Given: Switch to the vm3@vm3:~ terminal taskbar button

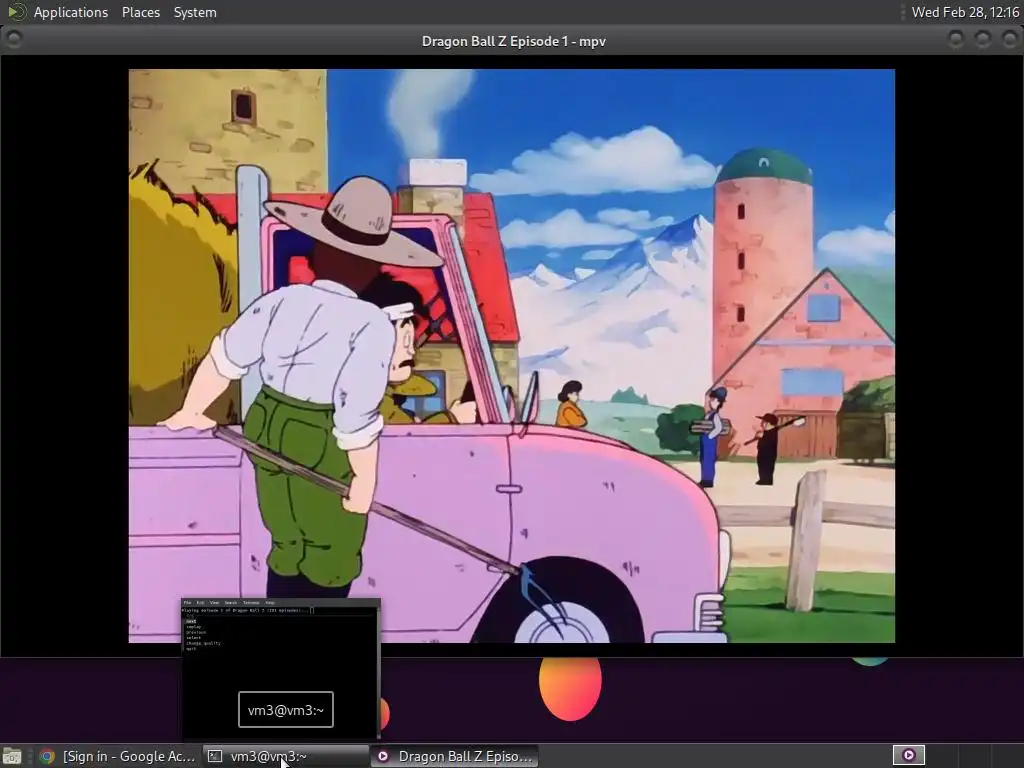Looking at the screenshot, I should tap(285, 756).
